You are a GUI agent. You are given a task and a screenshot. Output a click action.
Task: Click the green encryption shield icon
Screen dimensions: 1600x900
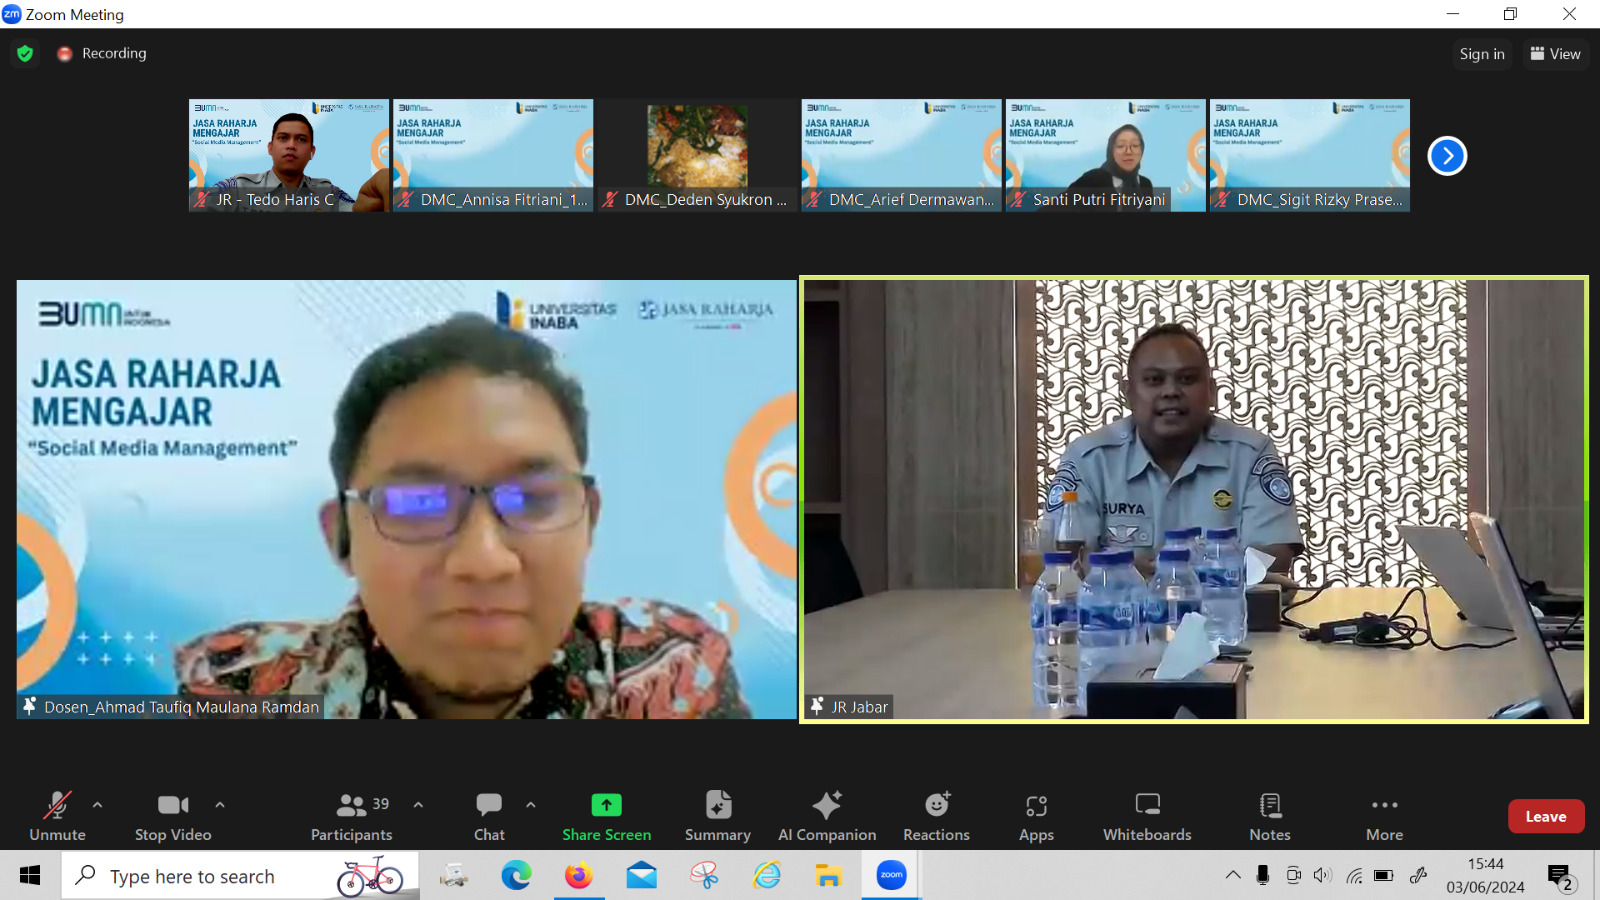[x=25, y=54]
